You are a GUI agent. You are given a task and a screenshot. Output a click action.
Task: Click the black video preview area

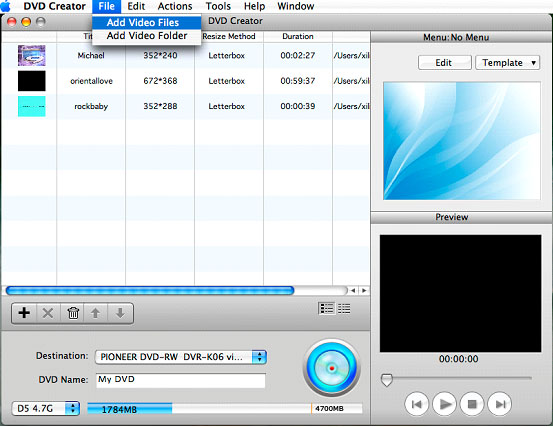(x=460, y=293)
